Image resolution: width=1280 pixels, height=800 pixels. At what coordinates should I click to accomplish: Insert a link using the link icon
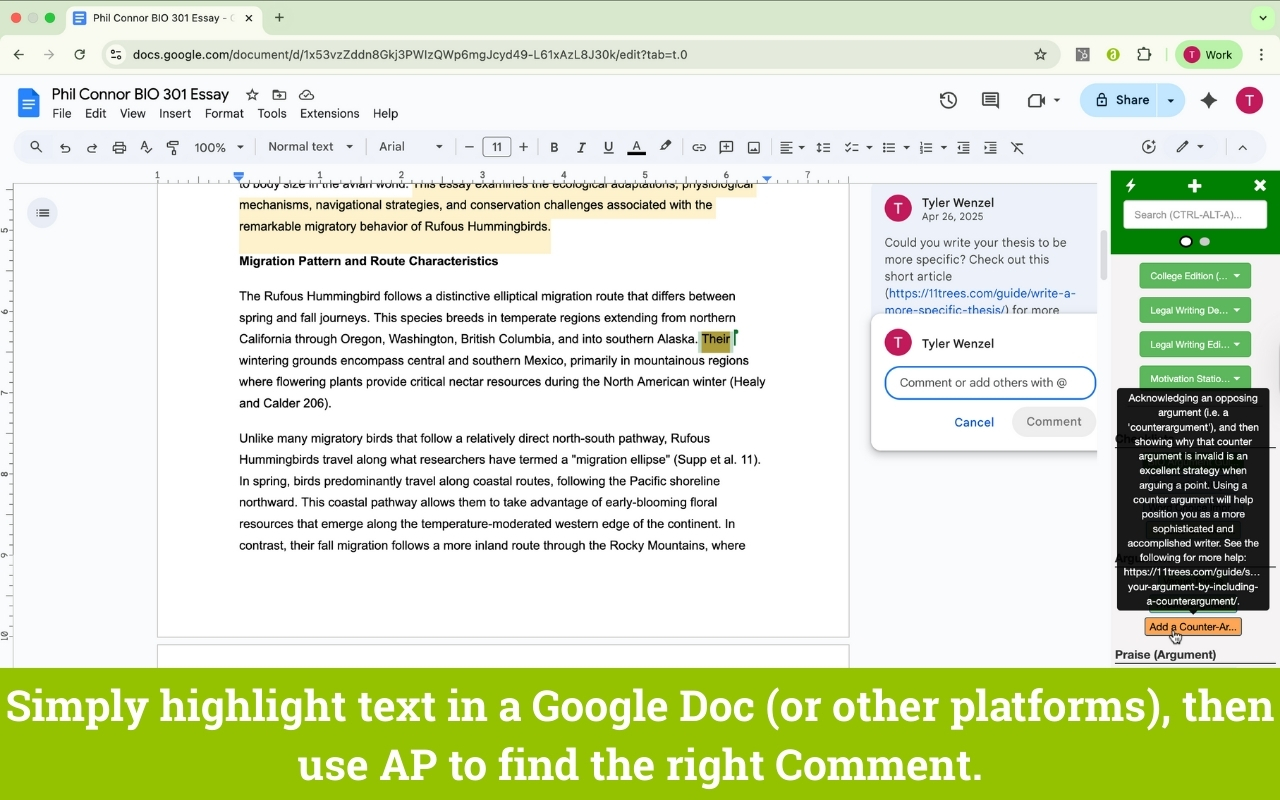[699, 147]
